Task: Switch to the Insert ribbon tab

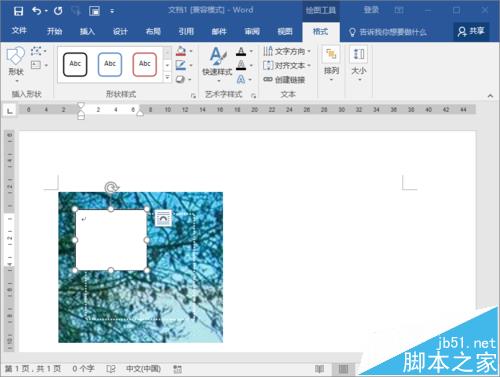Action: [x=87, y=32]
